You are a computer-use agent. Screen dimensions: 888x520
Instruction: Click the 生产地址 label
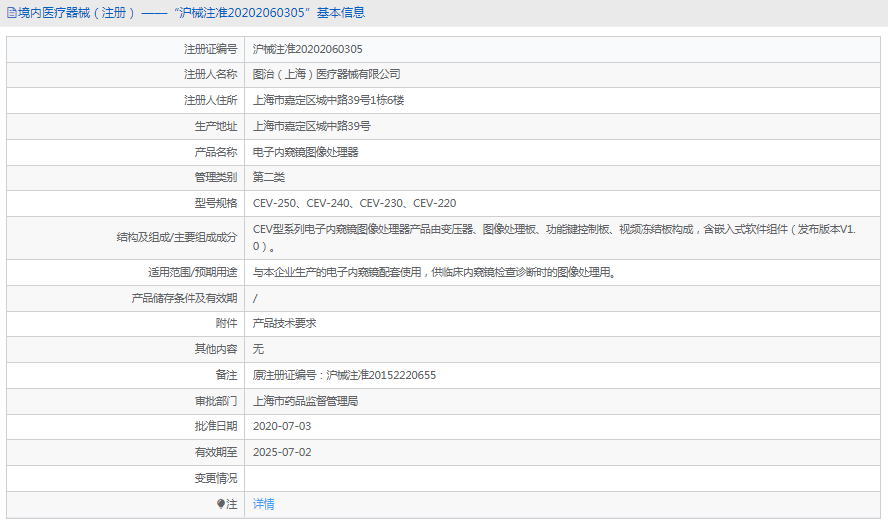216,126
